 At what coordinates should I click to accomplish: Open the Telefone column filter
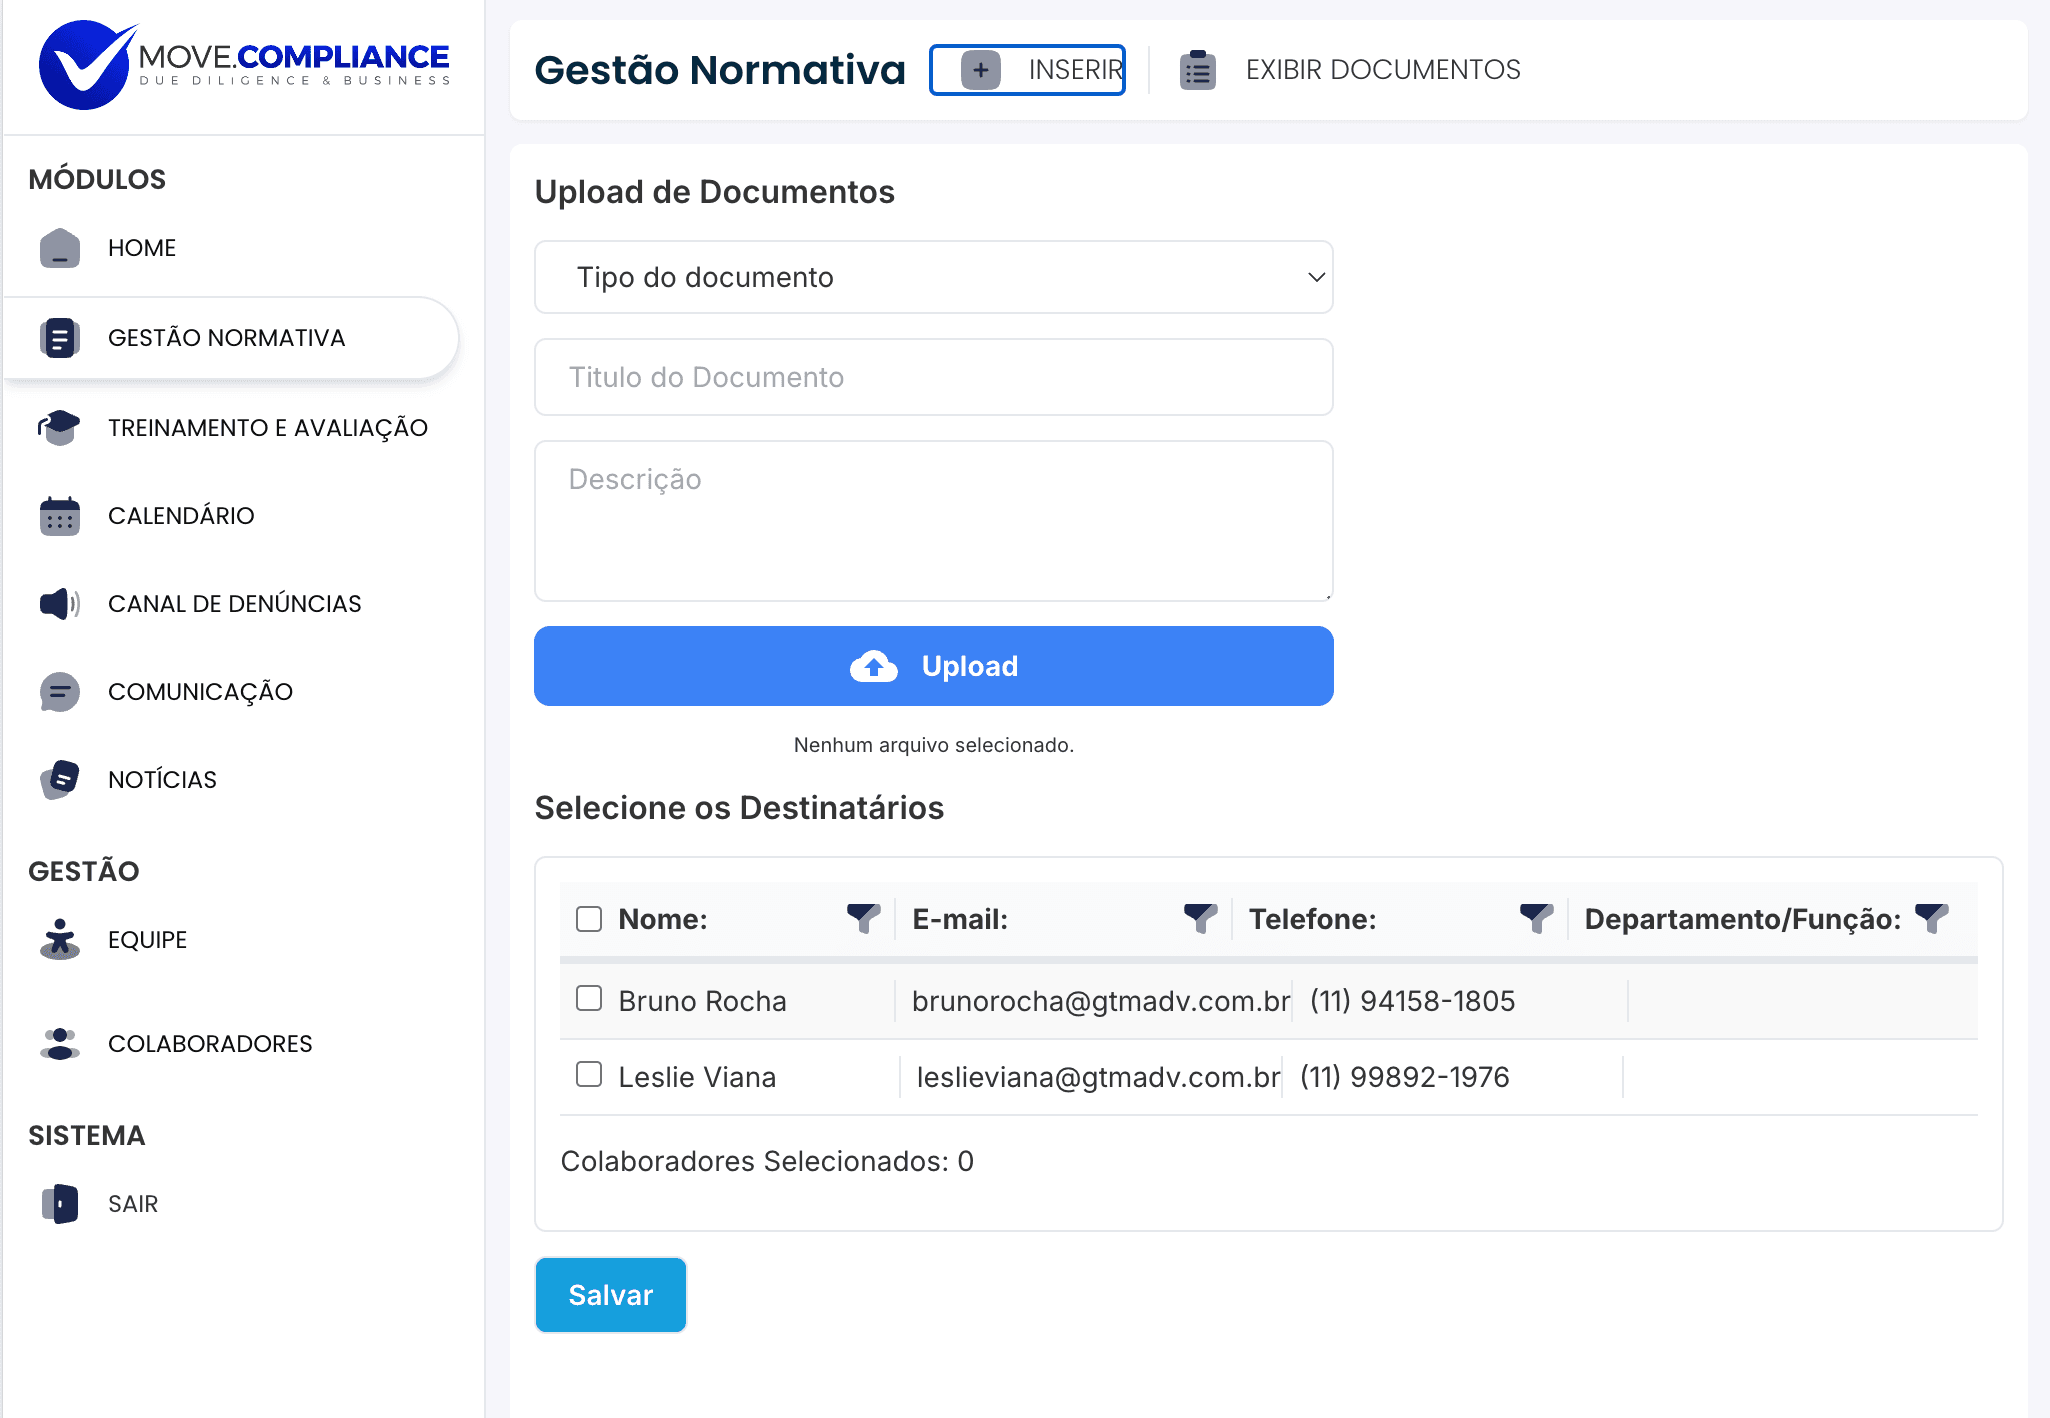coord(1535,917)
